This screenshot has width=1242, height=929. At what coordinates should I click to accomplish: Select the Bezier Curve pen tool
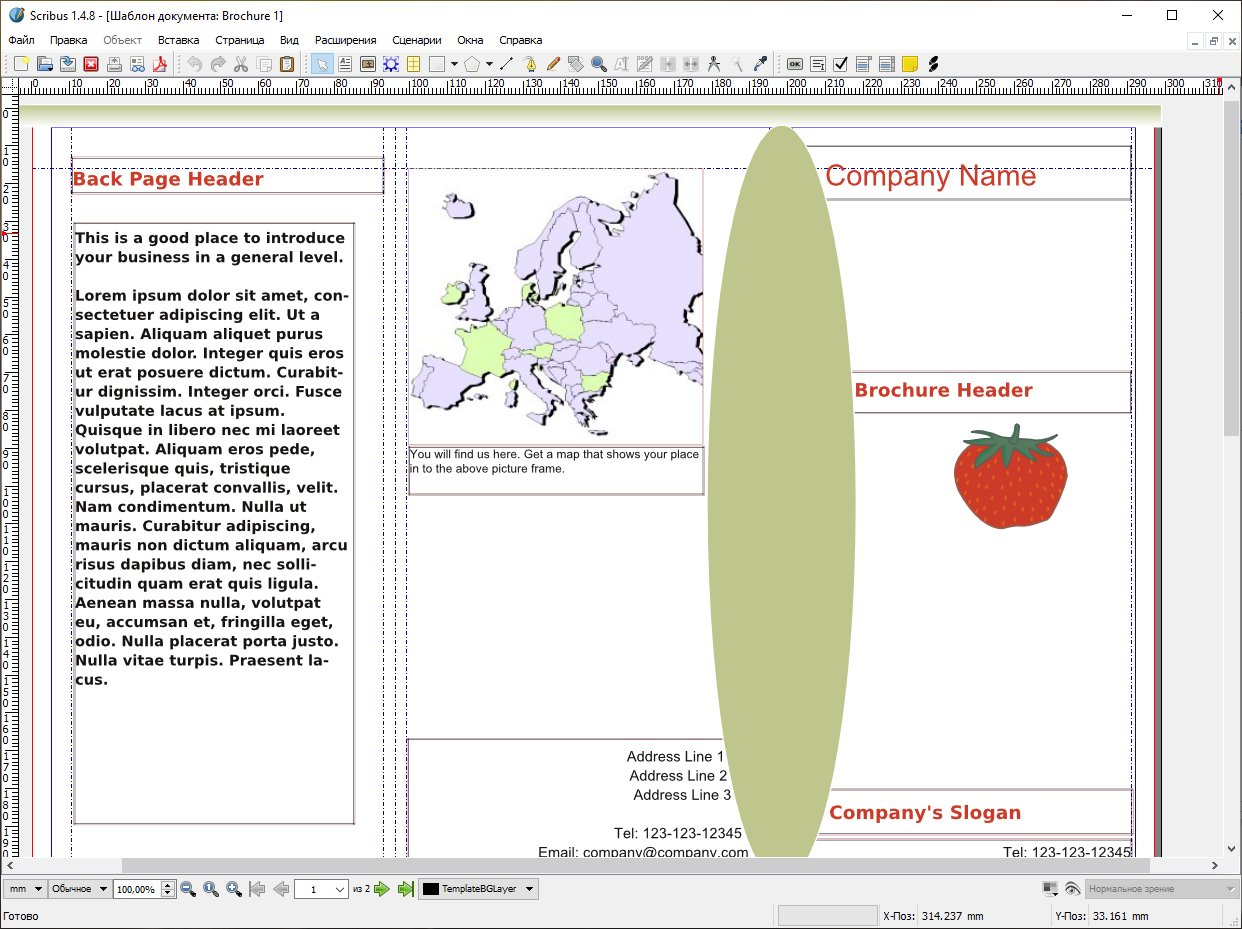pos(531,64)
